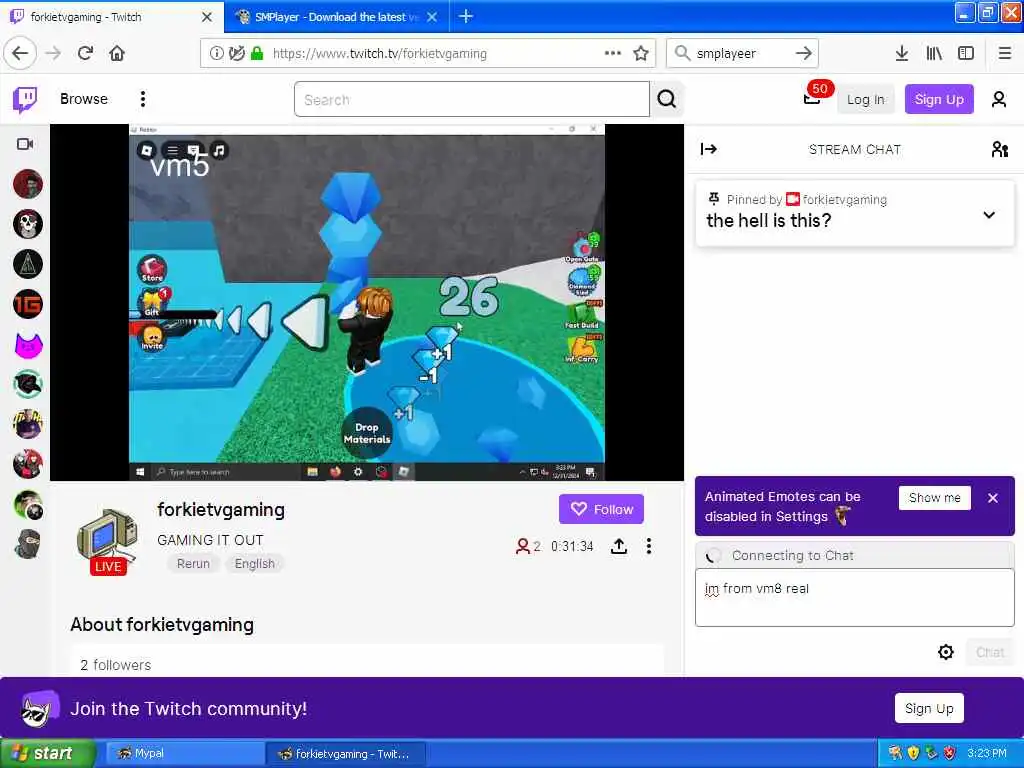1024x768 pixels.
Task: Collapse the stream chat panel arrow
Action: (x=709, y=150)
